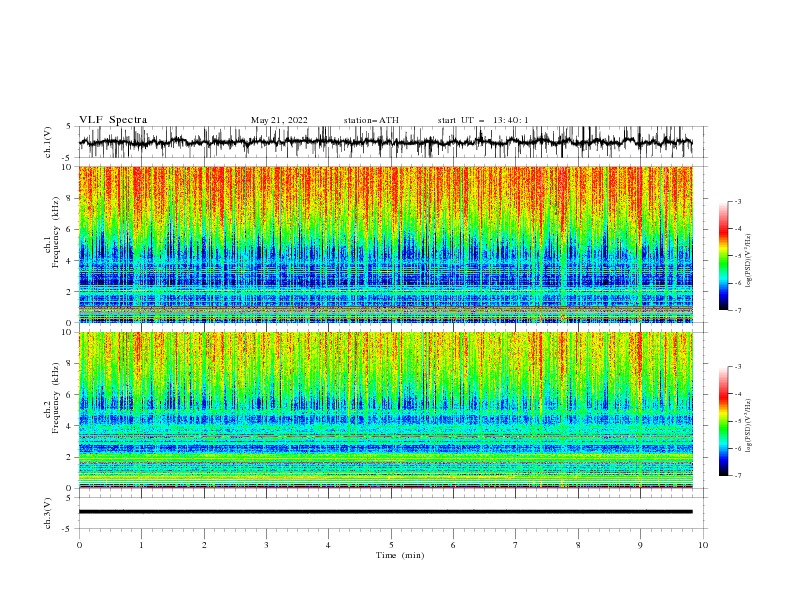Click time axis tick label "7"
792x612 pixels.
(x=516, y=545)
